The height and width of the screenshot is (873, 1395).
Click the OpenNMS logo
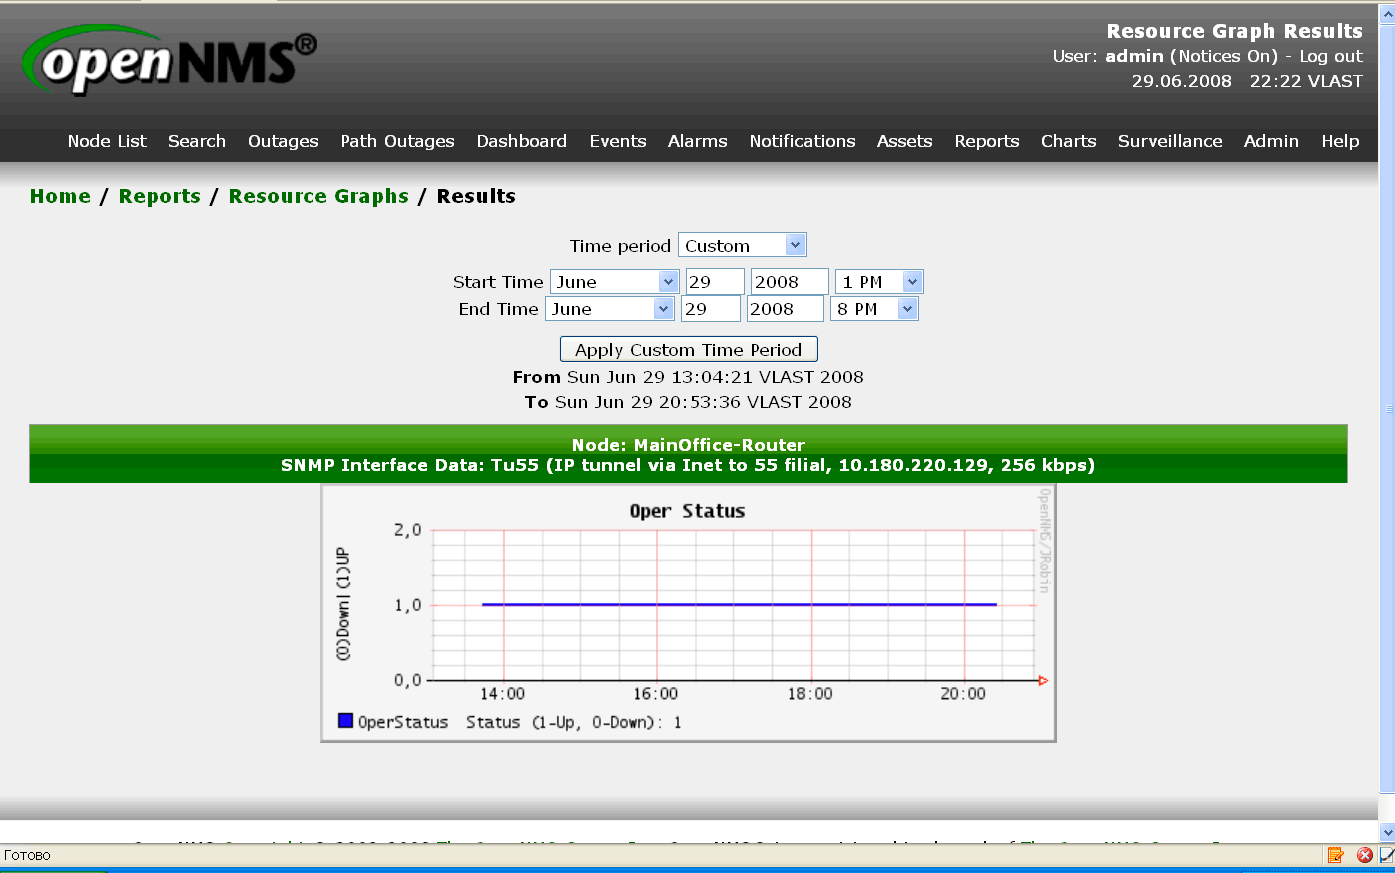(x=168, y=60)
